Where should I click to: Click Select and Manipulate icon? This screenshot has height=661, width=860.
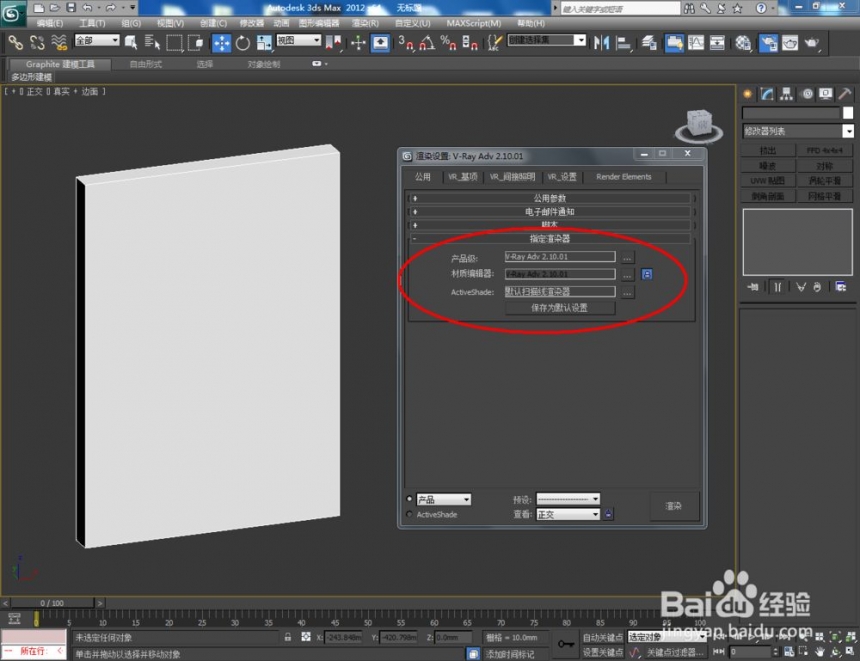pyautogui.click(x=358, y=42)
